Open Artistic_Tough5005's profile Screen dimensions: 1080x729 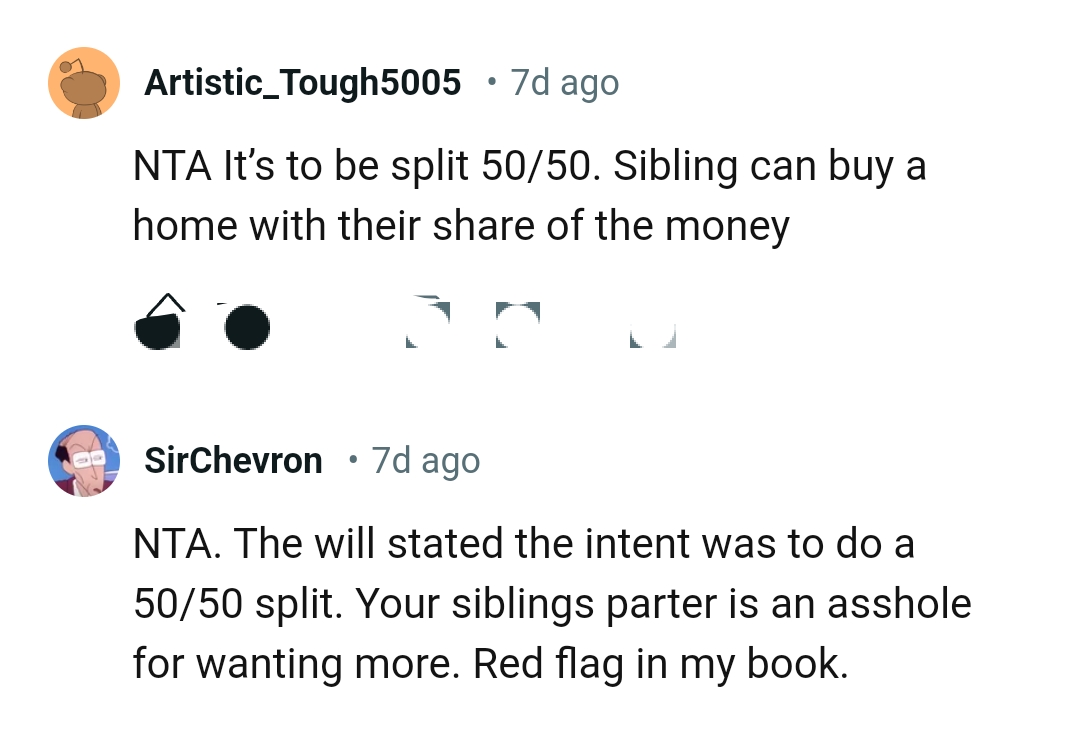(x=304, y=83)
